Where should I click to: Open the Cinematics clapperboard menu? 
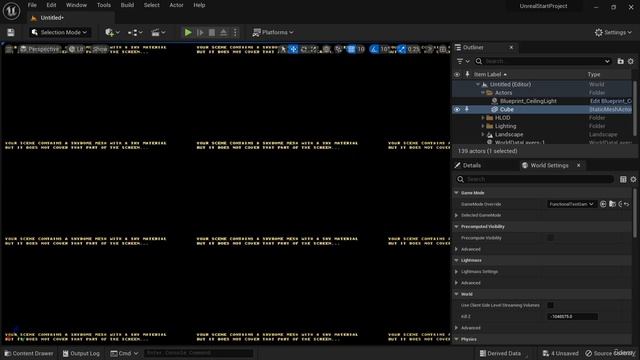(x=158, y=32)
